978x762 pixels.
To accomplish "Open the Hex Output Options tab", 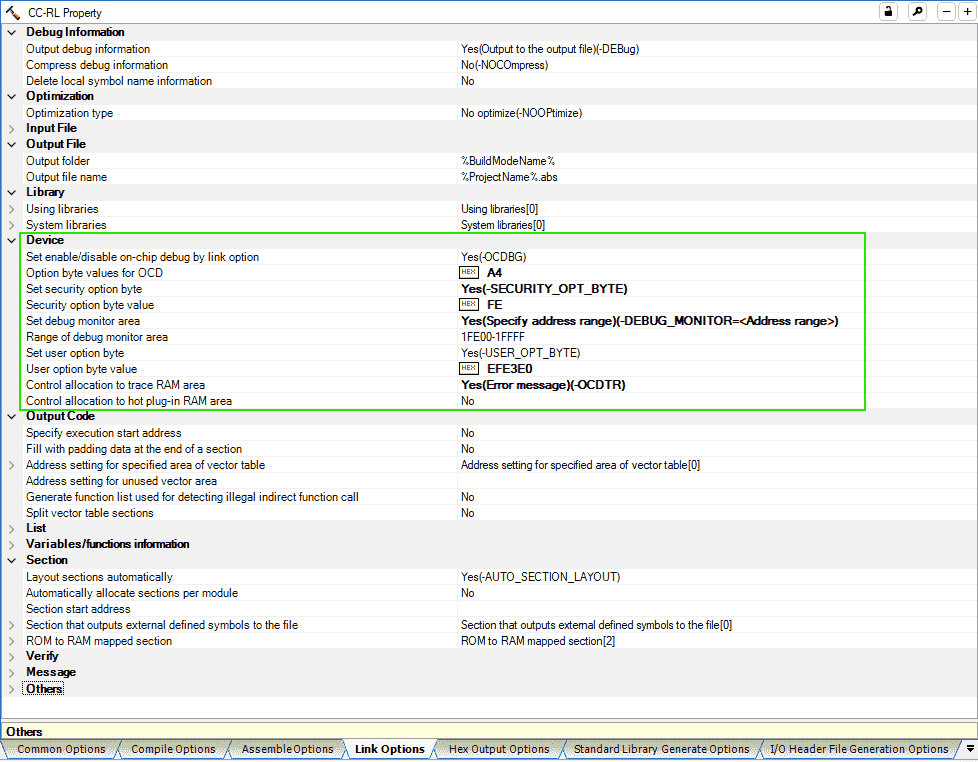I will point(499,749).
